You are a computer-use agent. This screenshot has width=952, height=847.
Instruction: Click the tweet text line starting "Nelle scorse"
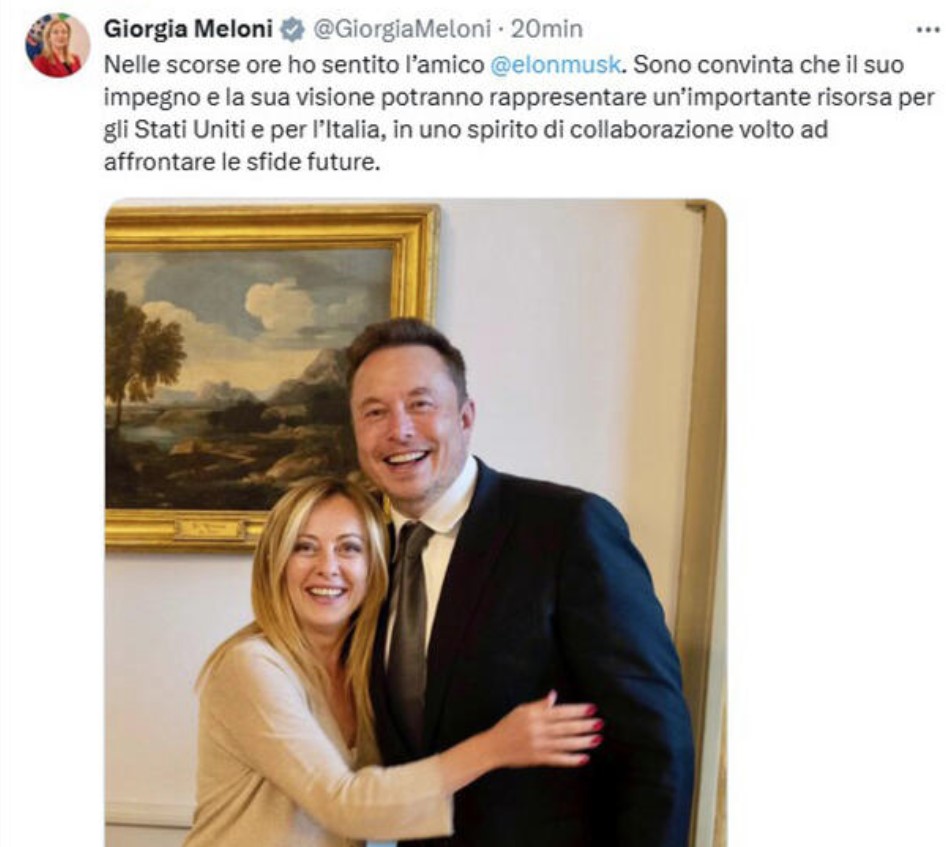pyautogui.click(x=504, y=64)
